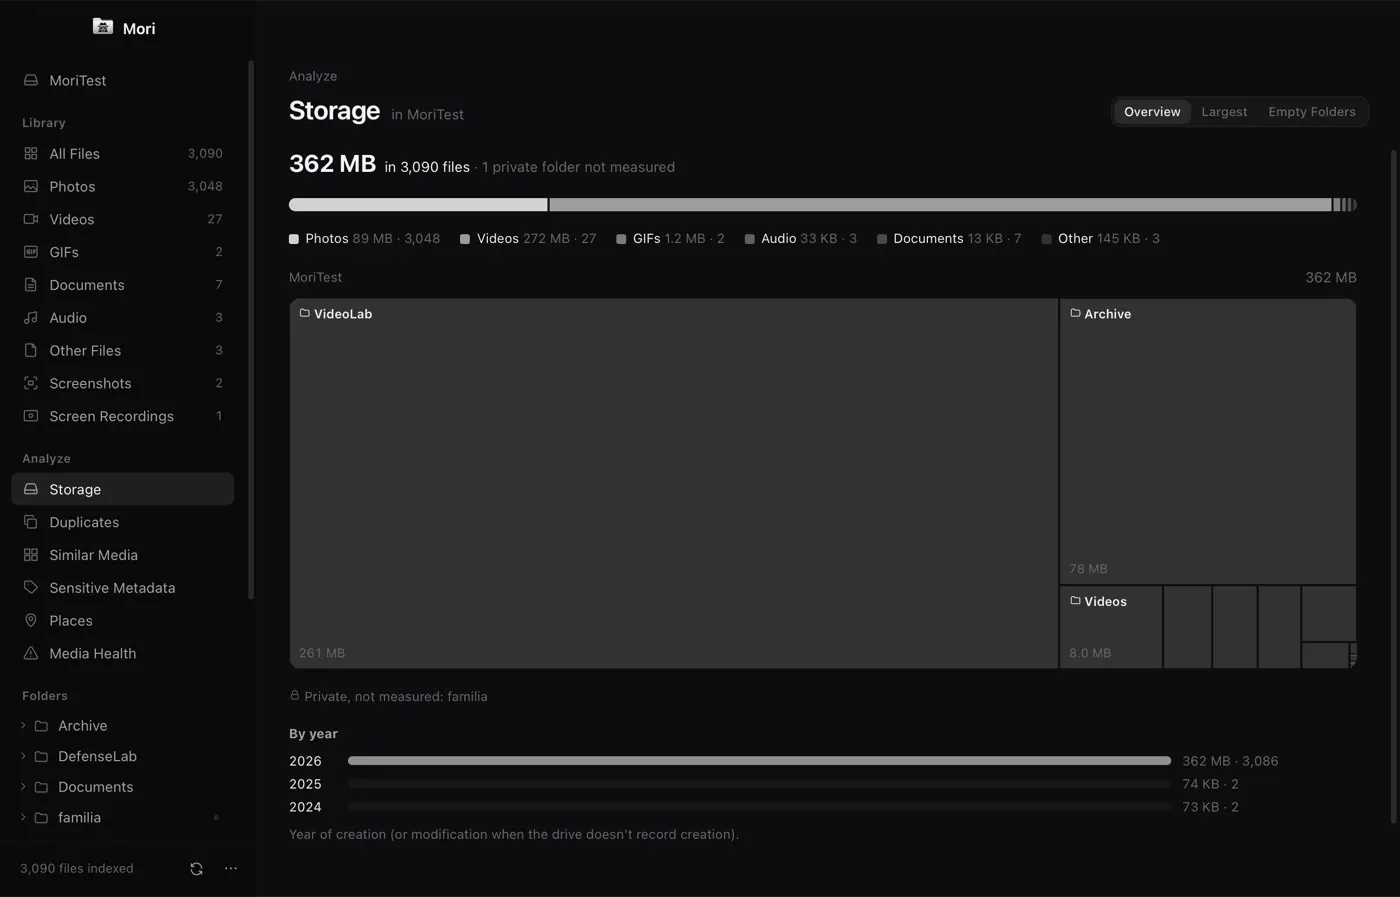Screen dimensions: 1400x897
Task: Click the Photos segment of storage bar
Action: pyautogui.click(x=418, y=205)
